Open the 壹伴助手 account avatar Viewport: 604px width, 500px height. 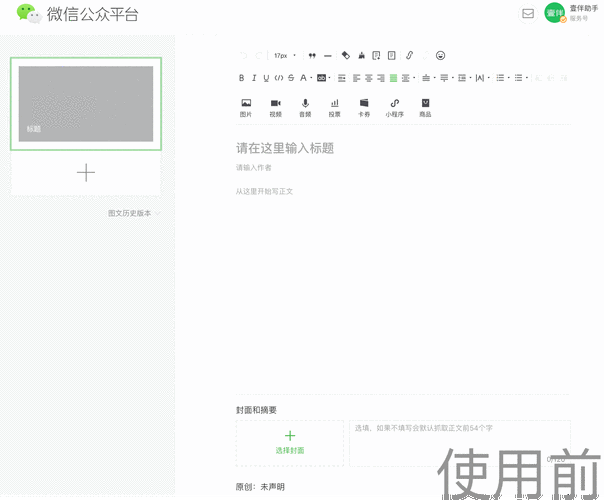click(555, 13)
